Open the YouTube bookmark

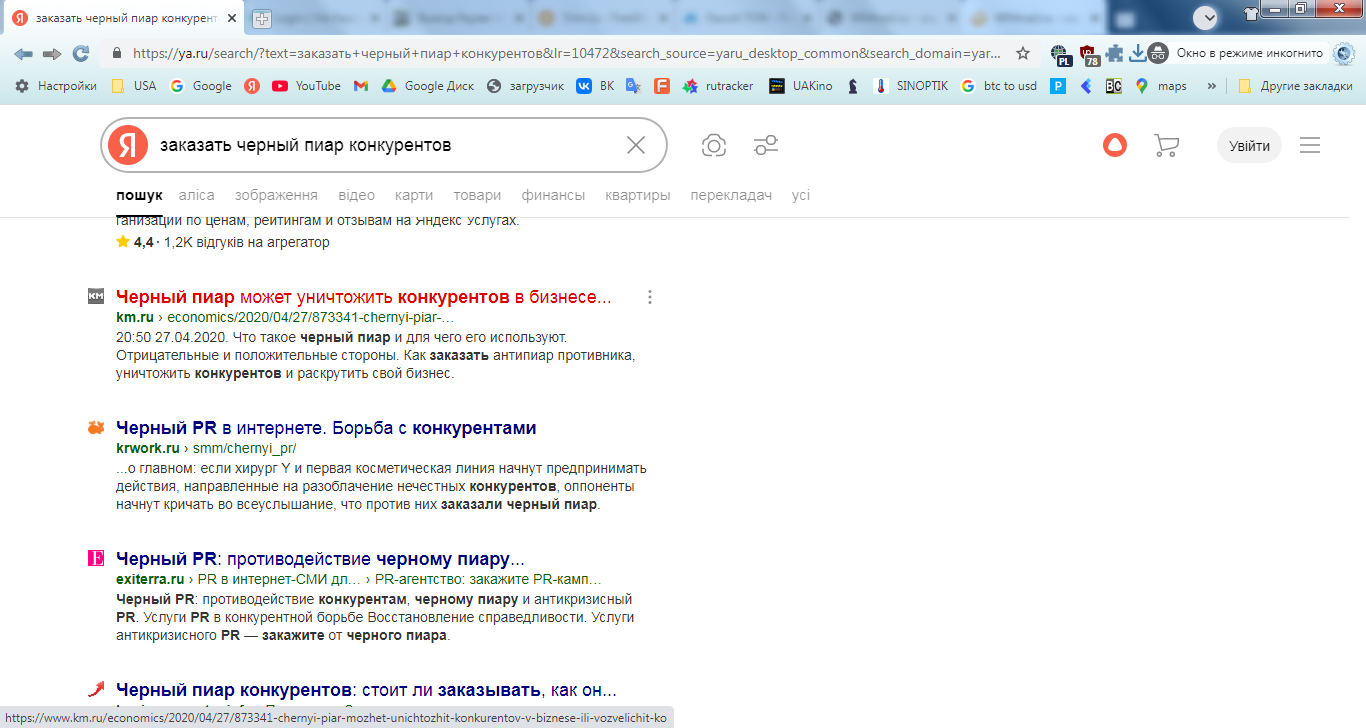click(x=307, y=86)
